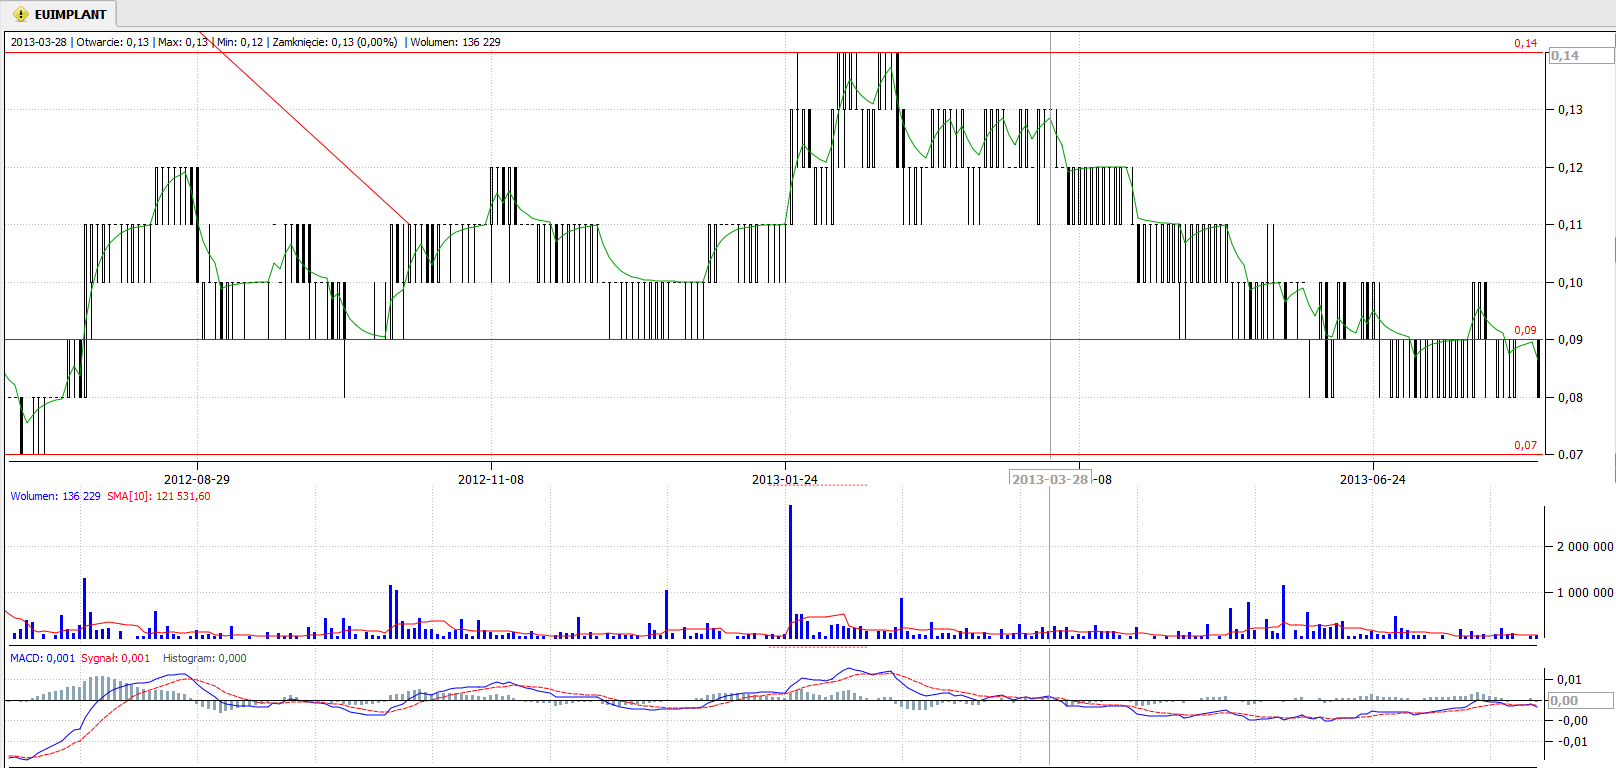Click the 2012-08-29 date label
Screen dimensions: 1616x768
(197, 479)
